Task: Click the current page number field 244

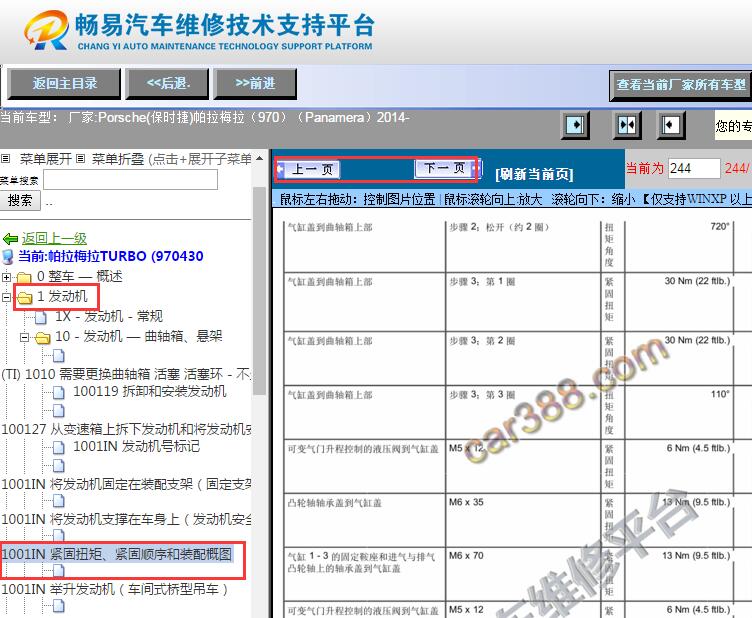Action: click(x=694, y=168)
